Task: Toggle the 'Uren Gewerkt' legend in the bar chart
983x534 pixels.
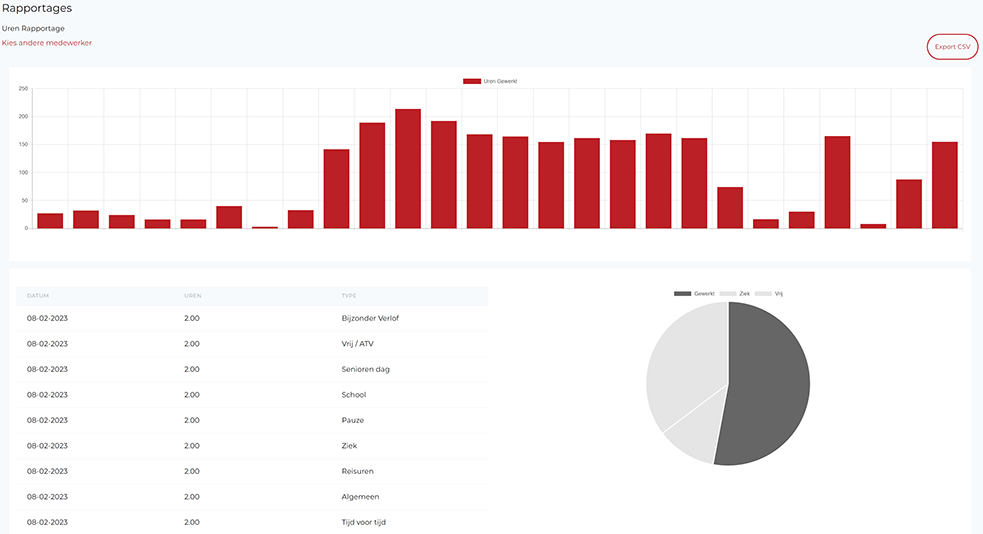Action: 490,81
